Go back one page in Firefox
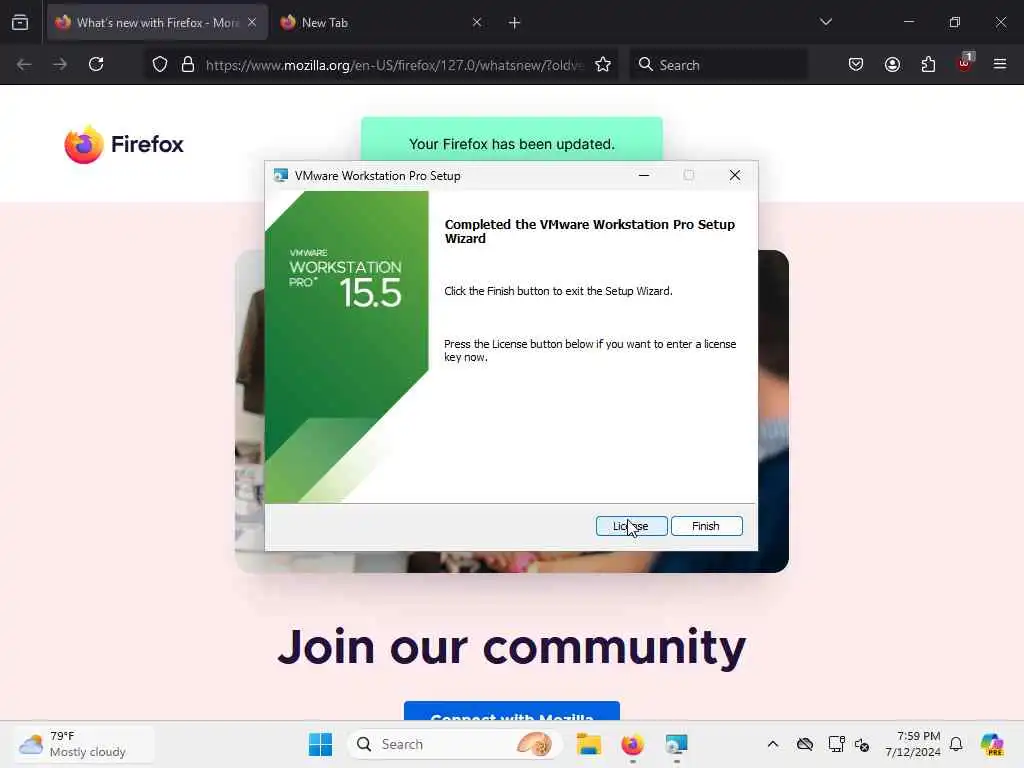 click(x=24, y=65)
